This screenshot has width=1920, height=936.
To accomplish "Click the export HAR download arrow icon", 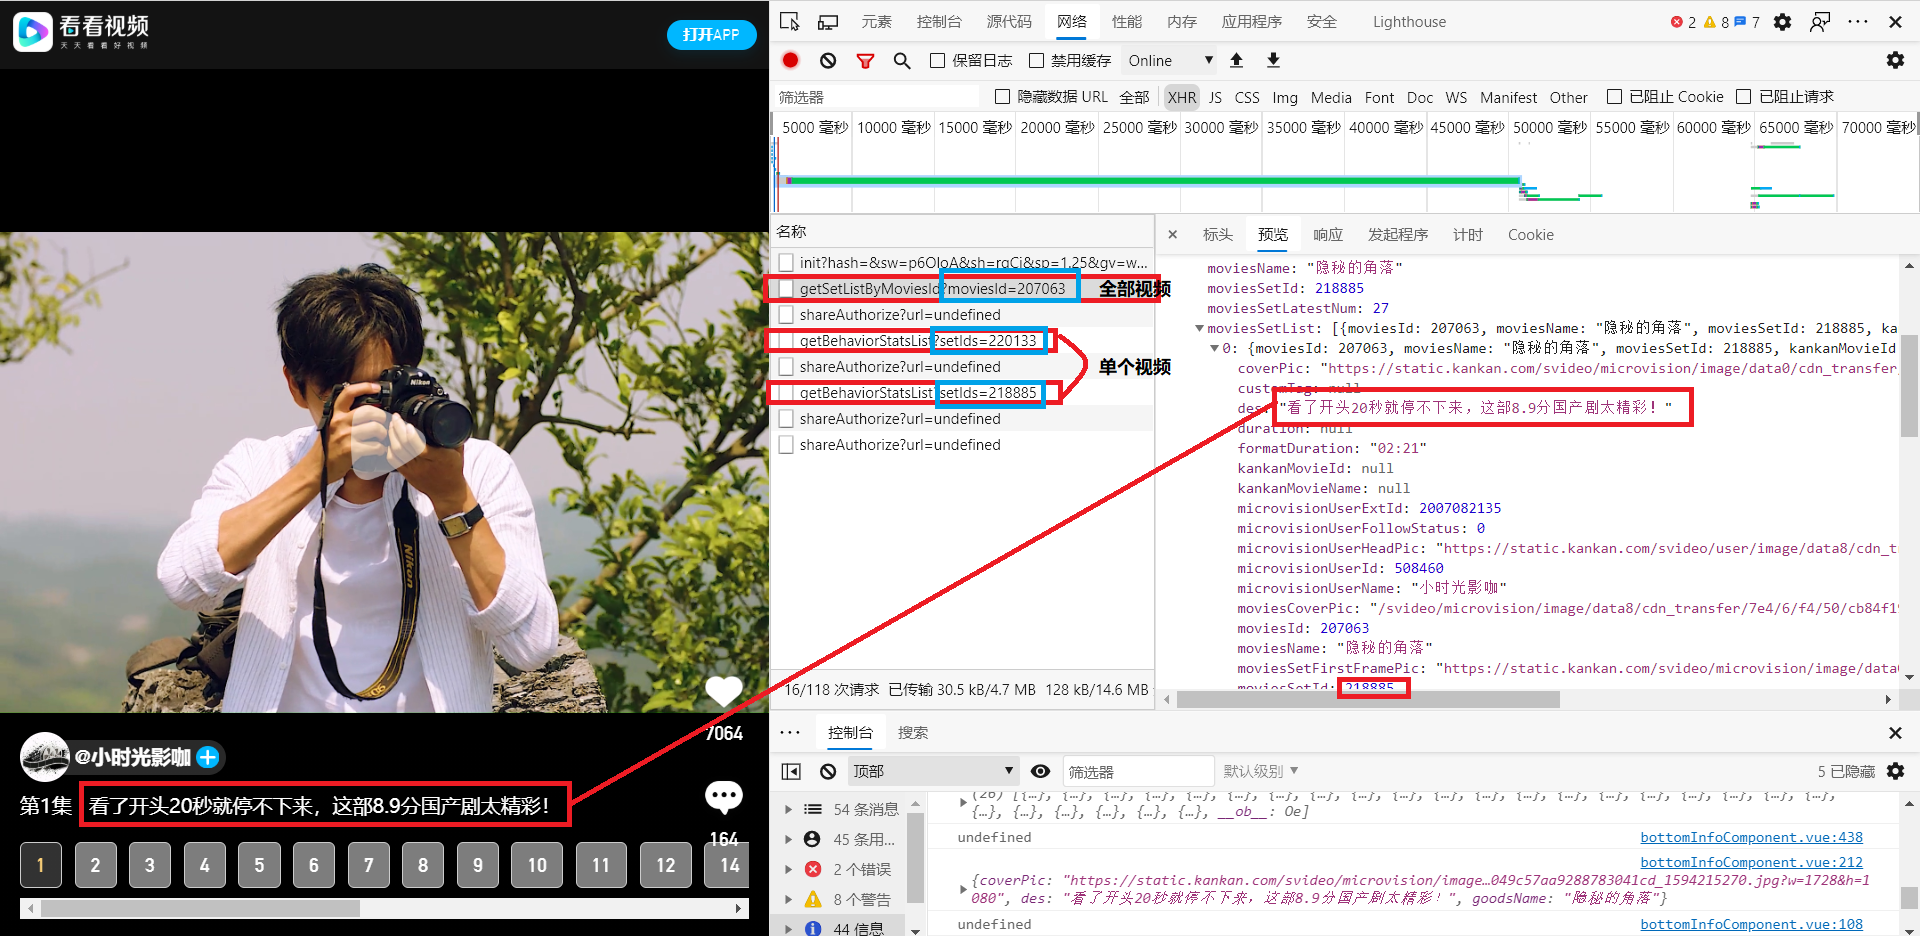I will pos(1273,61).
